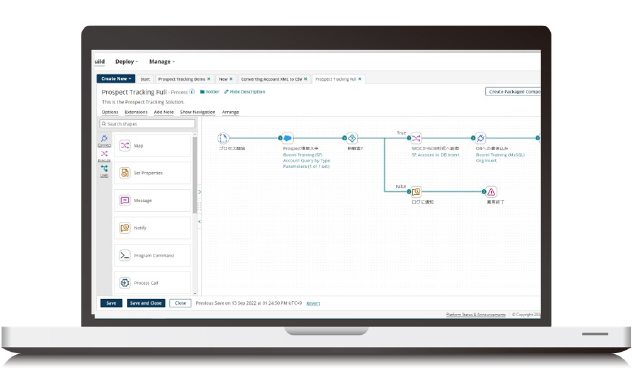Collapse the shape palette panel arrow
632x378 pixels.
[200, 222]
